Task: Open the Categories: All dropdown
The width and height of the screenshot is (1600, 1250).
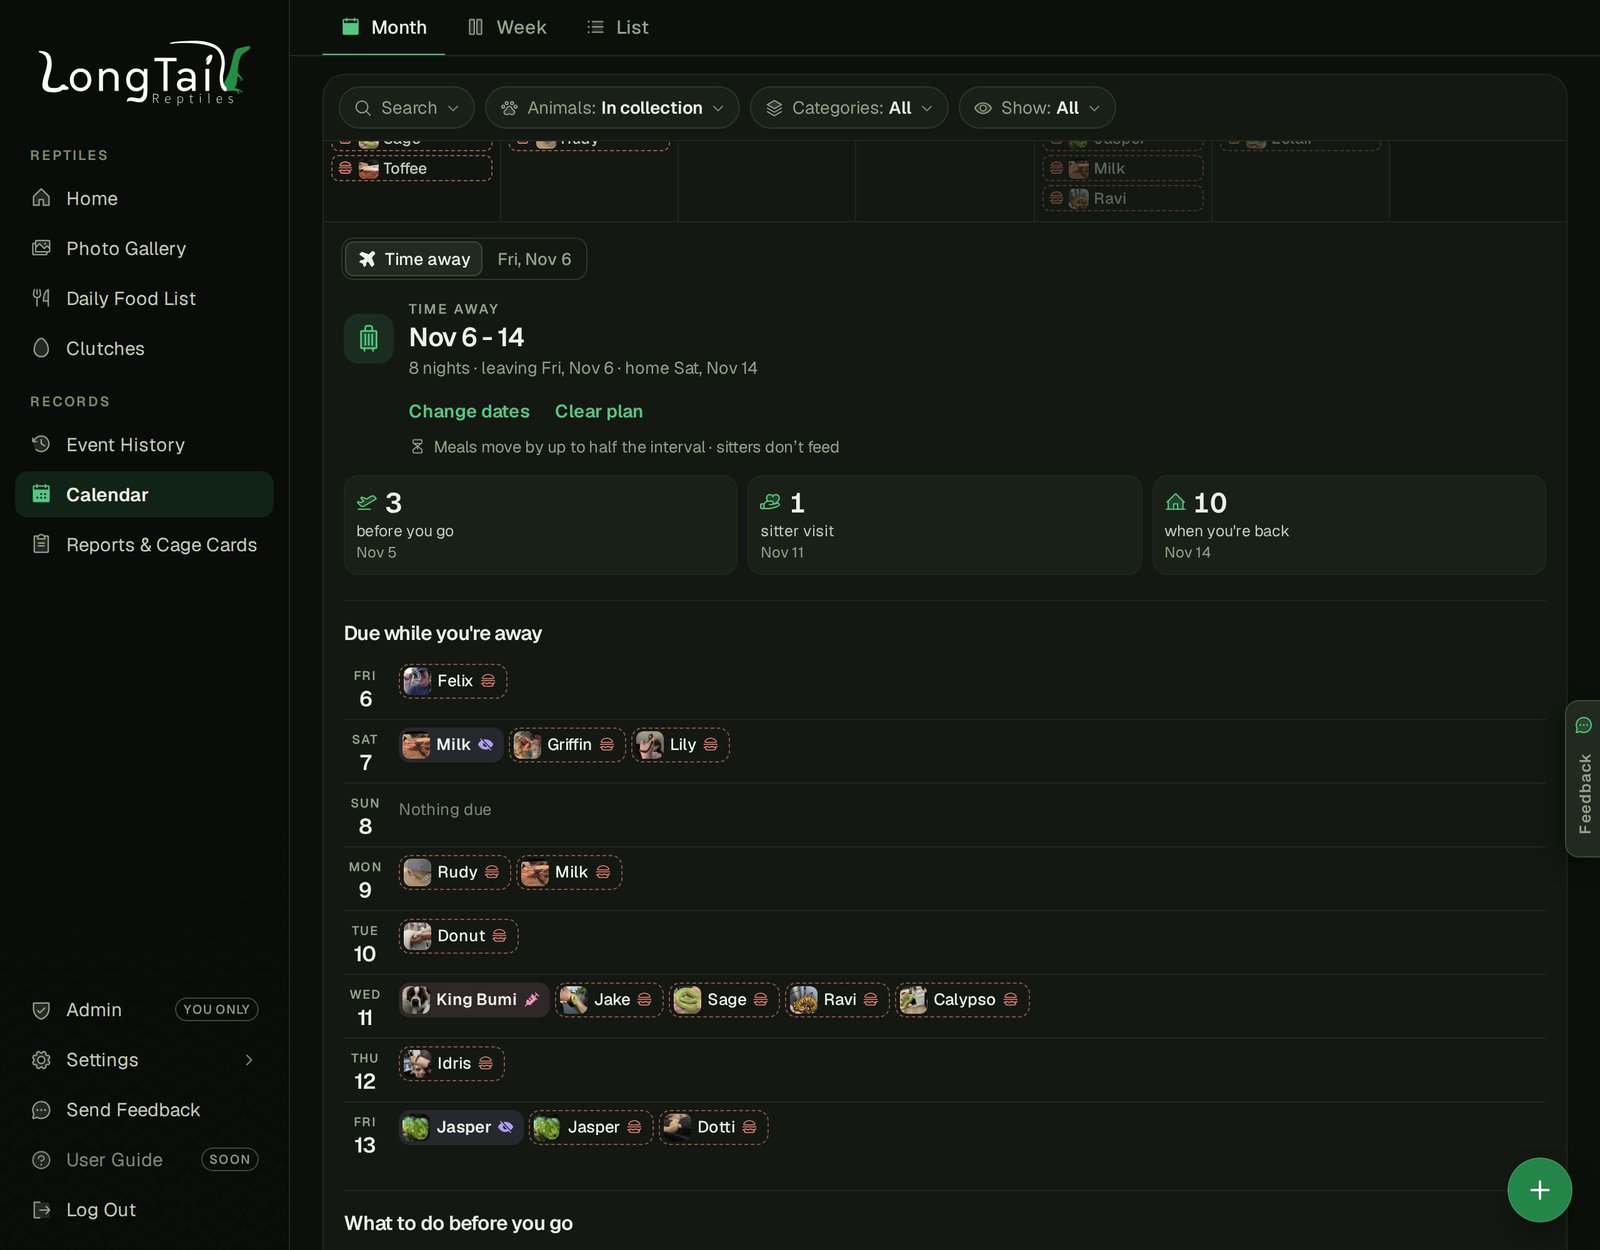Action: (849, 108)
